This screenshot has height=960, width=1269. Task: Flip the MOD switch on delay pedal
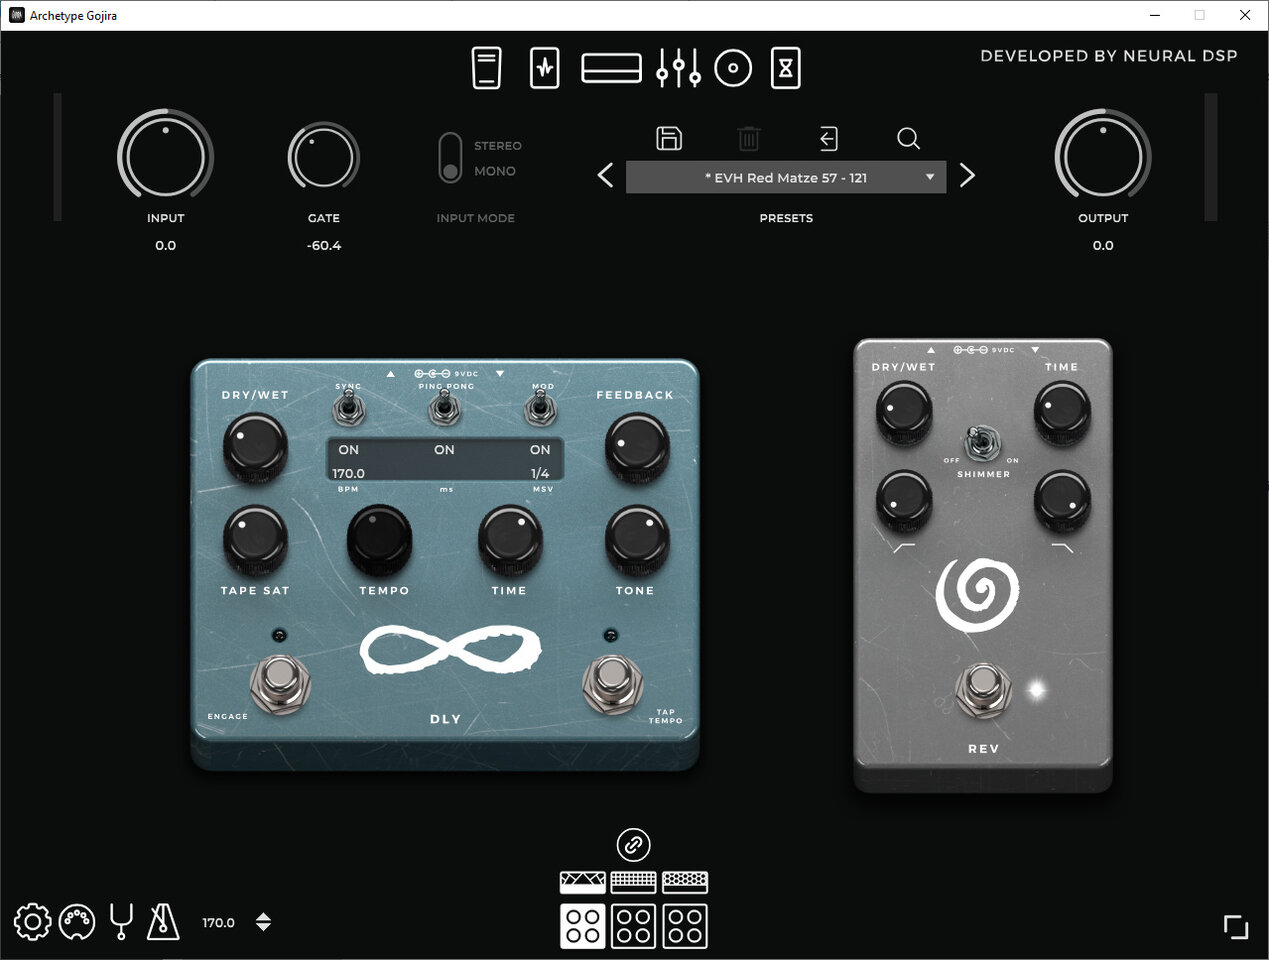pyautogui.click(x=540, y=408)
